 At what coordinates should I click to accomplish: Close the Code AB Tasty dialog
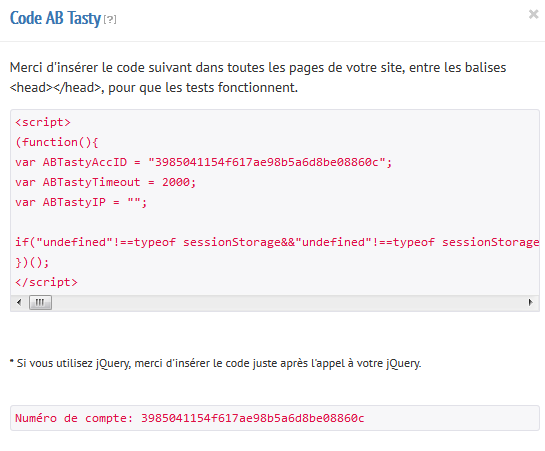(533, 15)
